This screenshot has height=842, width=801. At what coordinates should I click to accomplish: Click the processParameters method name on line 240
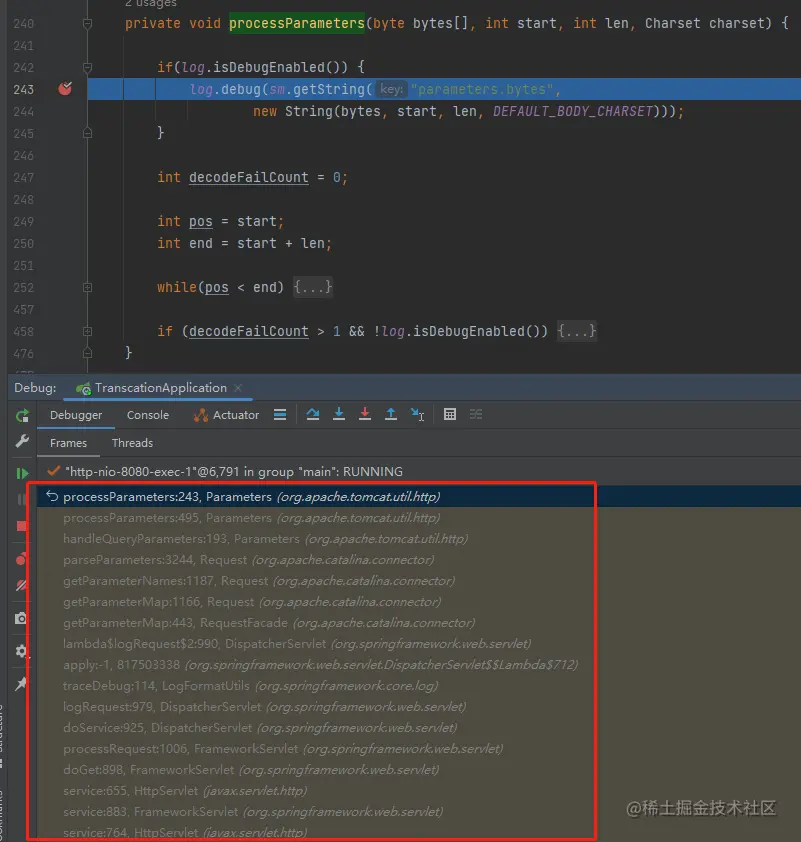tap(297, 23)
